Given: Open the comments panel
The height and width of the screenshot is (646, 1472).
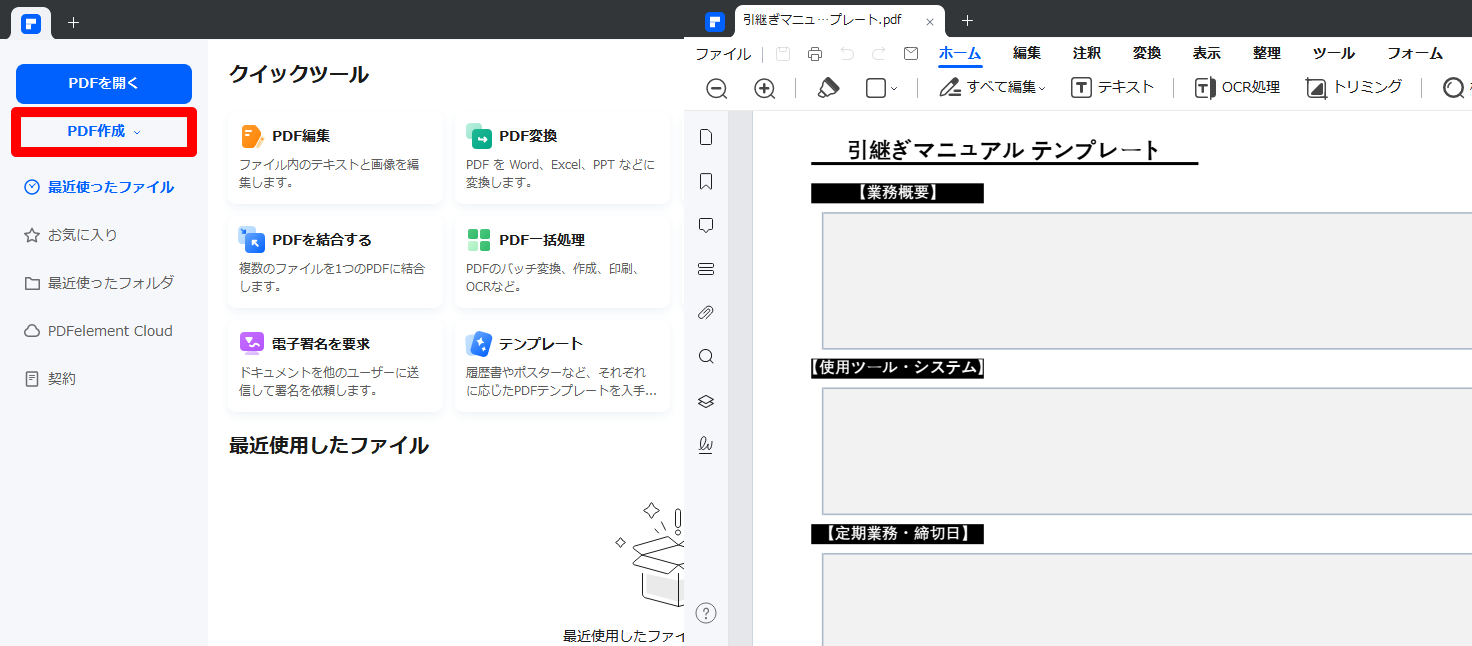Looking at the screenshot, I should coord(706,225).
